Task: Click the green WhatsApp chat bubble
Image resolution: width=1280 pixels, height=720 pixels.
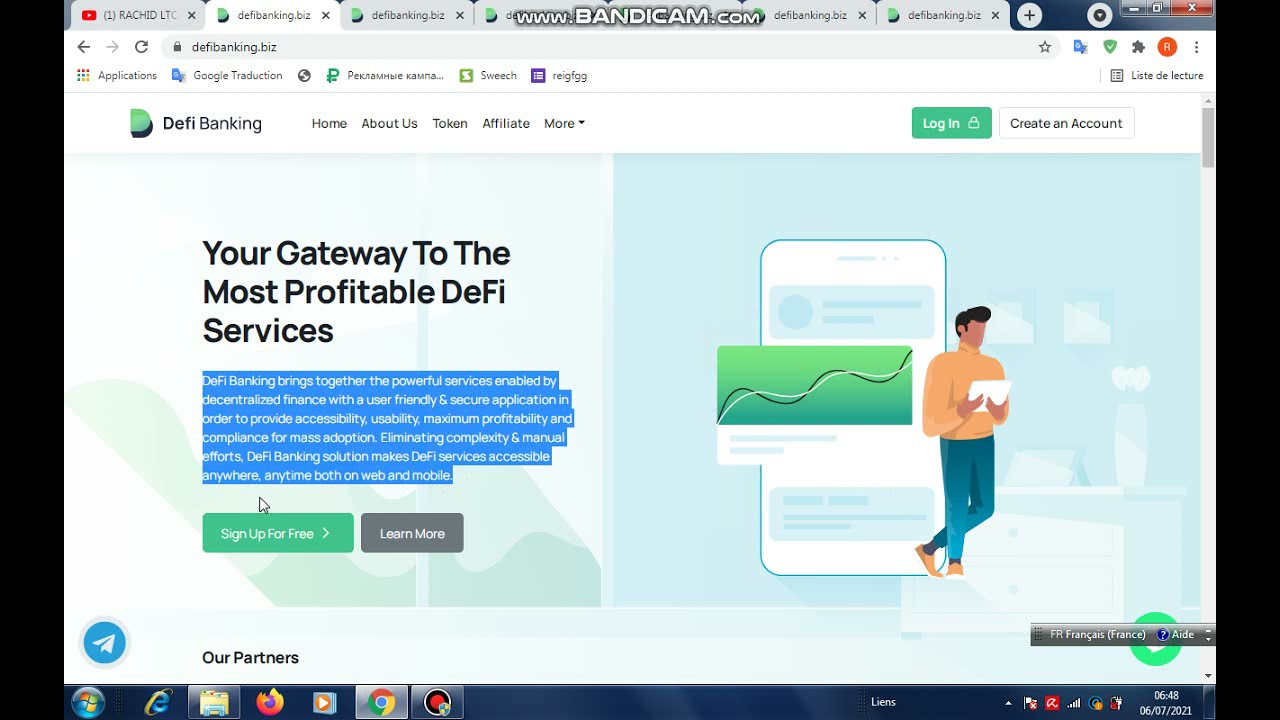Action: tap(1156, 639)
